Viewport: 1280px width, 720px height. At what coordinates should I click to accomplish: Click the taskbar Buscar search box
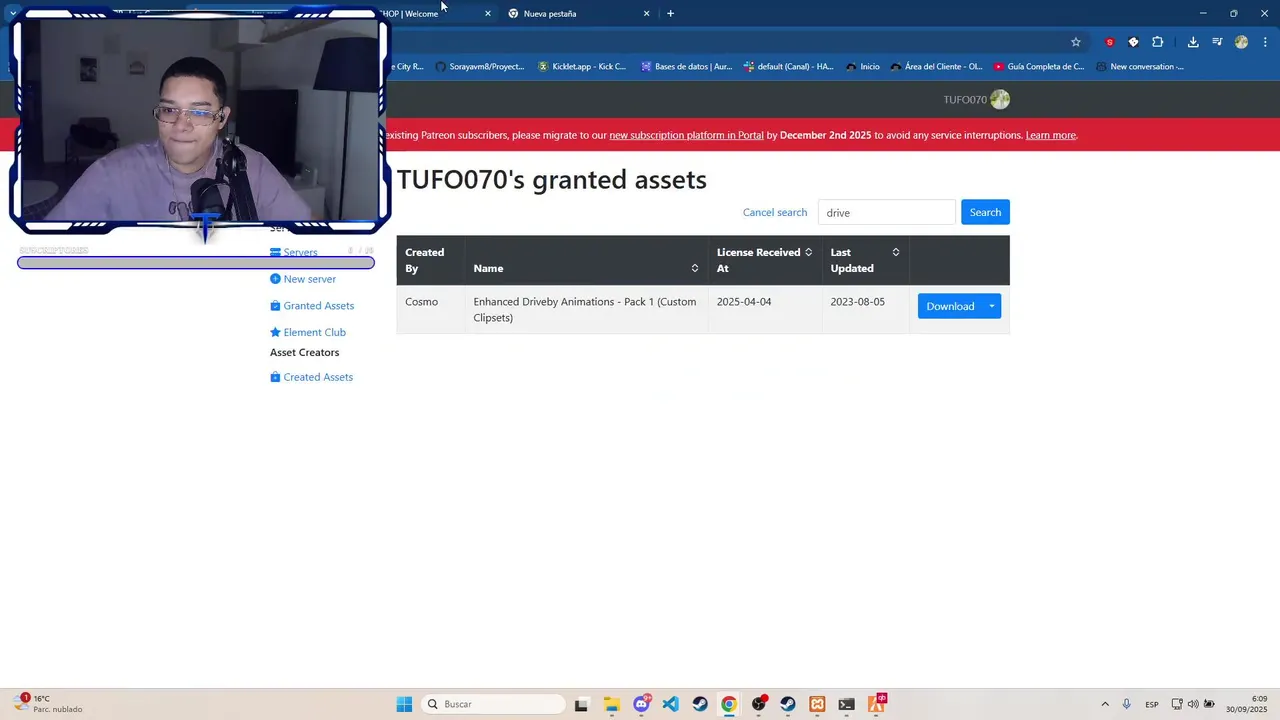(x=494, y=704)
